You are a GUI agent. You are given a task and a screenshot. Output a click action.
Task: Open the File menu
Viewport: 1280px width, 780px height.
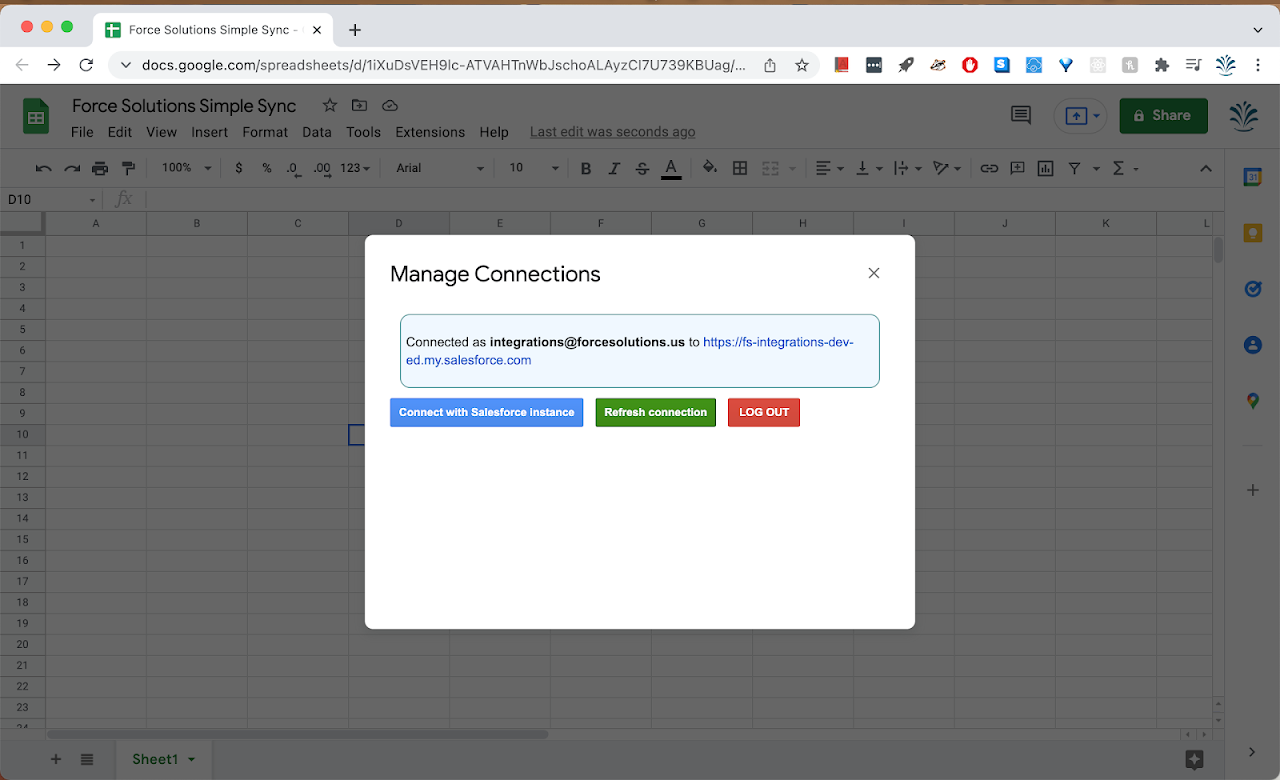pyautogui.click(x=82, y=132)
